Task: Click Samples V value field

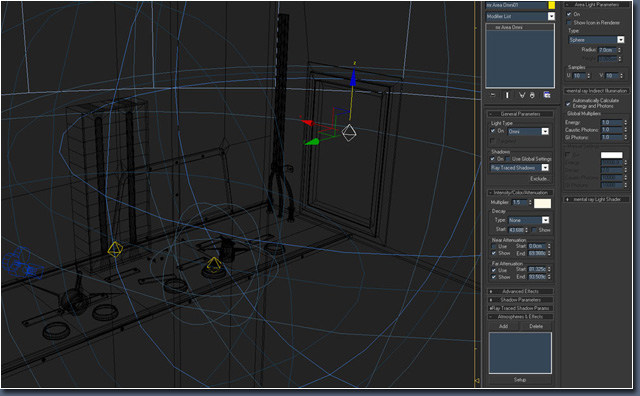Action: [611, 76]
